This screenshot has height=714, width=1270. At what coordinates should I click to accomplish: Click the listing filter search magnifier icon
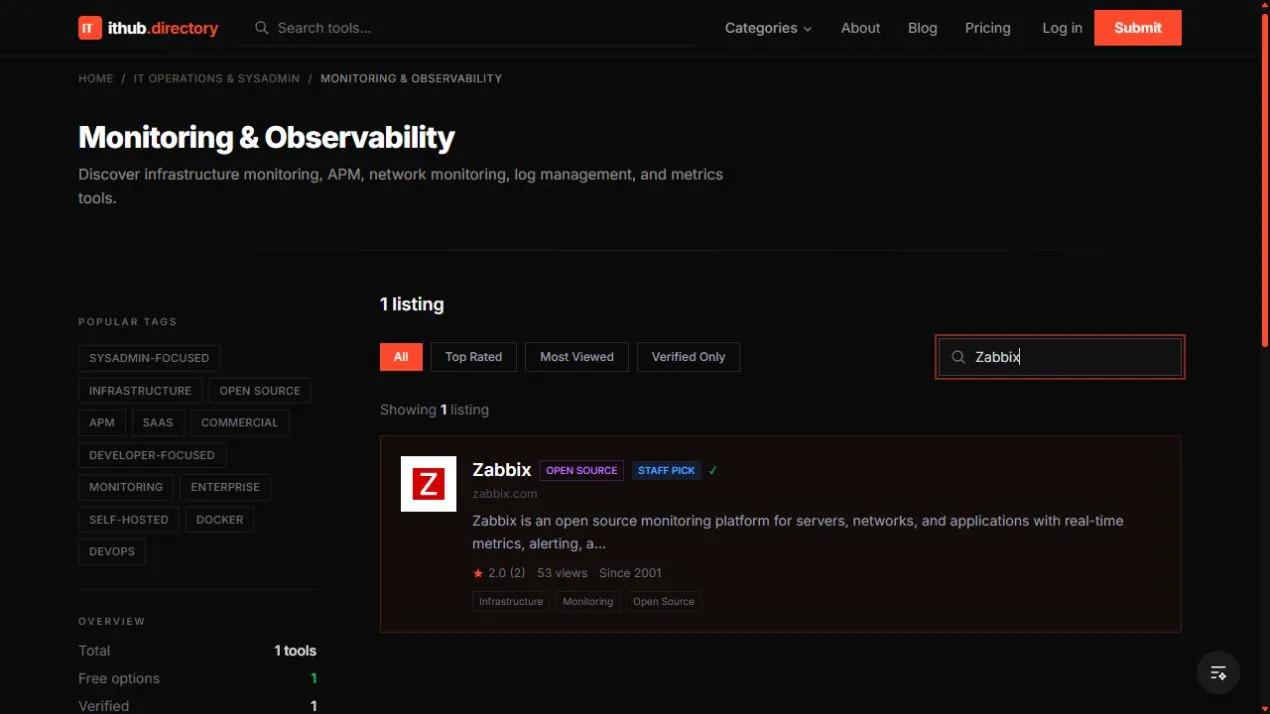pyautogui.click(x=958, y=357)
